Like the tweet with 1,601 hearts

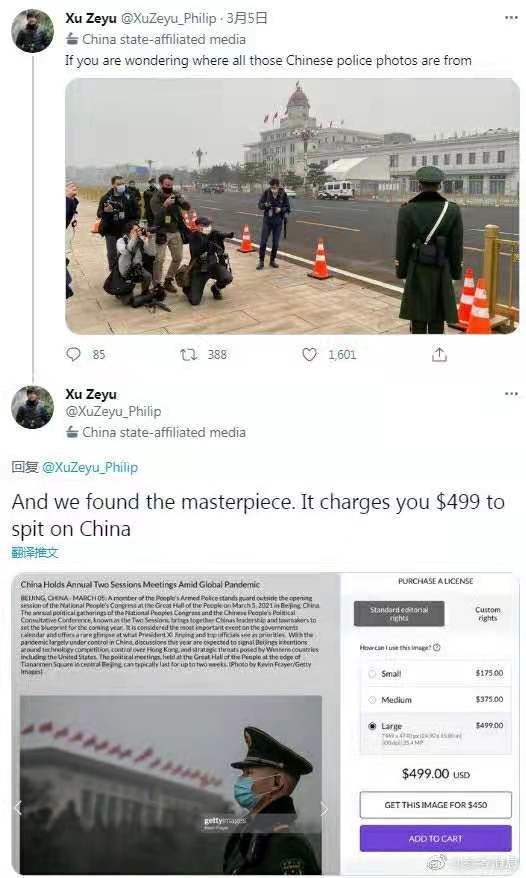[309, 354]
